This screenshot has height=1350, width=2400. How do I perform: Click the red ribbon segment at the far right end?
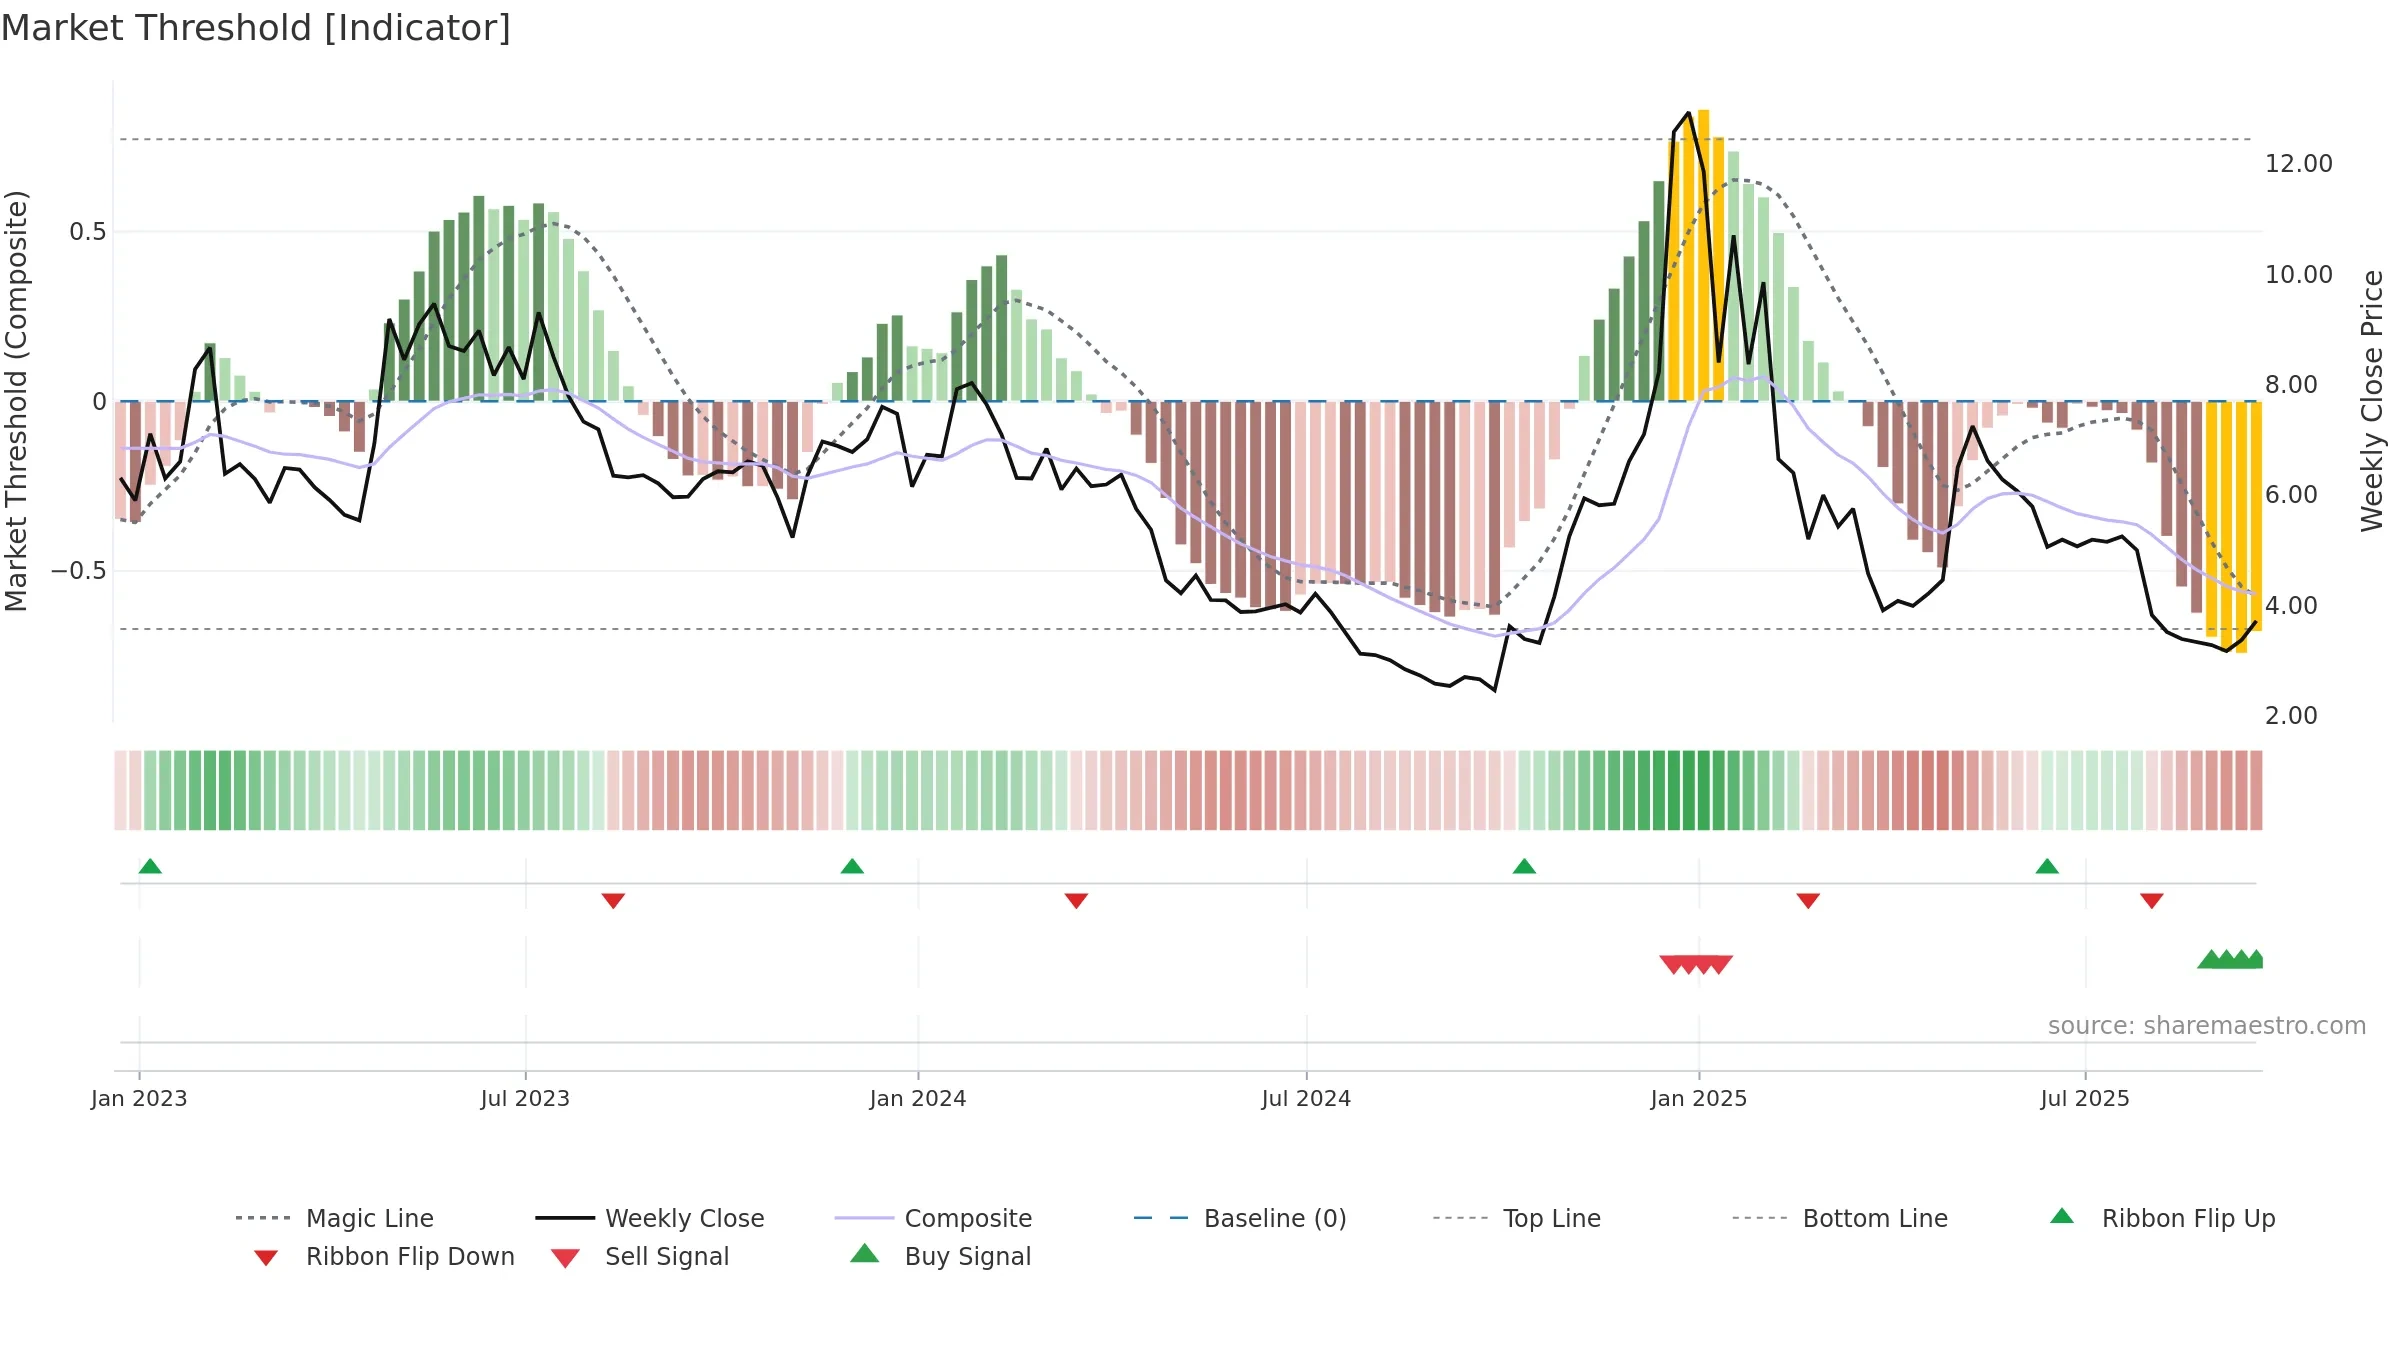(2256, 790)
